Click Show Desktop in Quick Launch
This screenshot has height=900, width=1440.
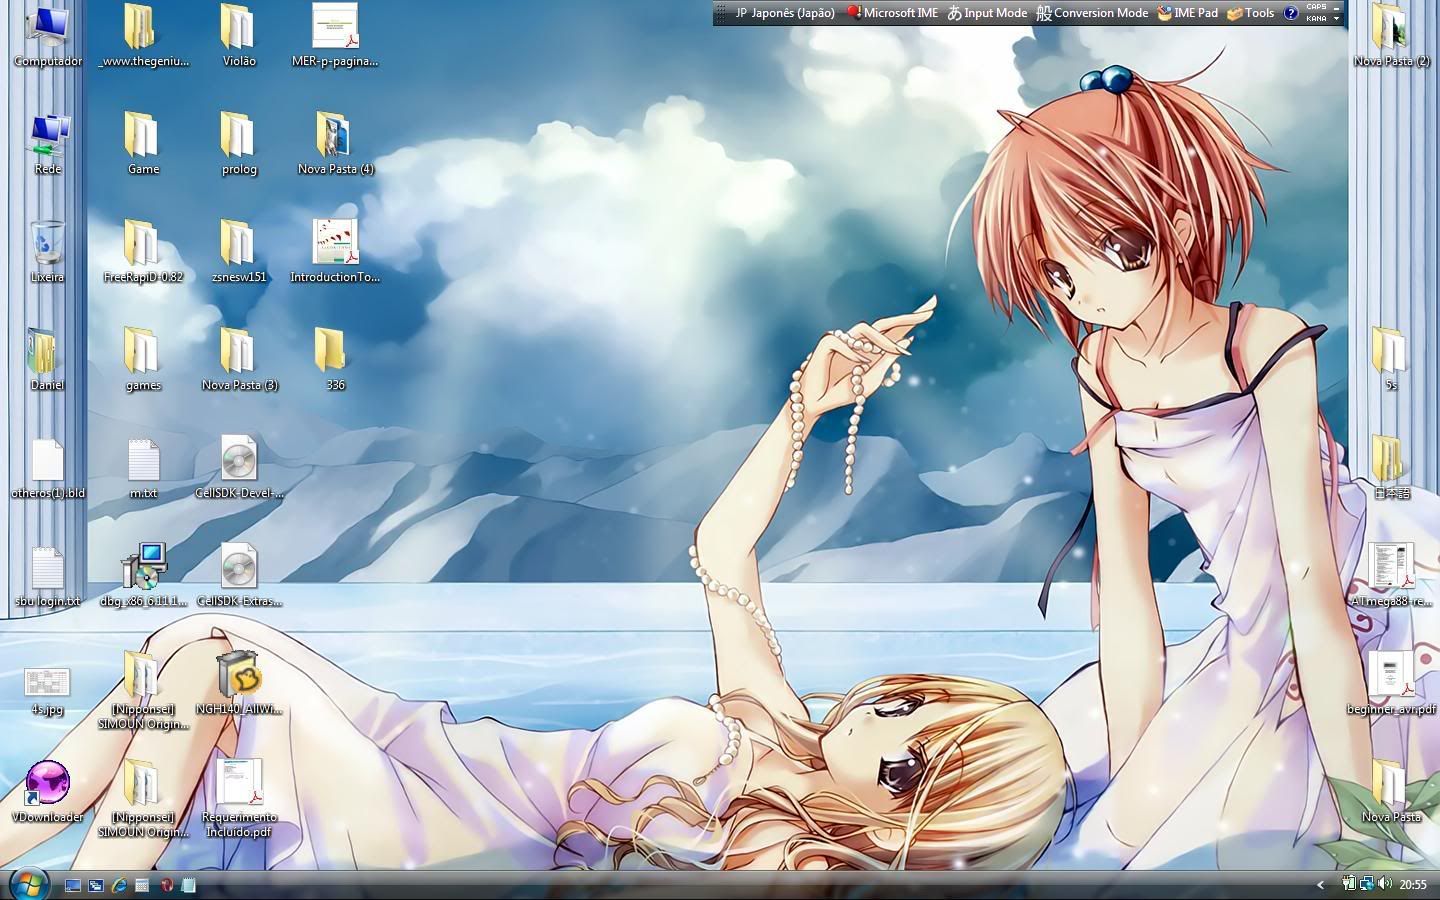[72, 885]
